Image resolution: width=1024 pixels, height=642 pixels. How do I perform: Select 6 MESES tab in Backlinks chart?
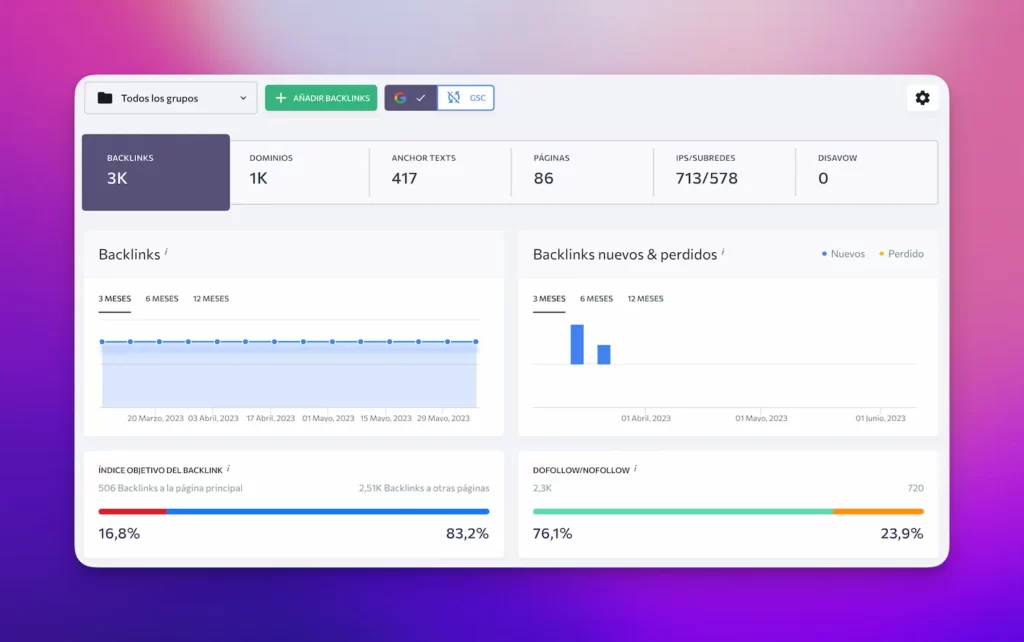(x=162, y=298)
